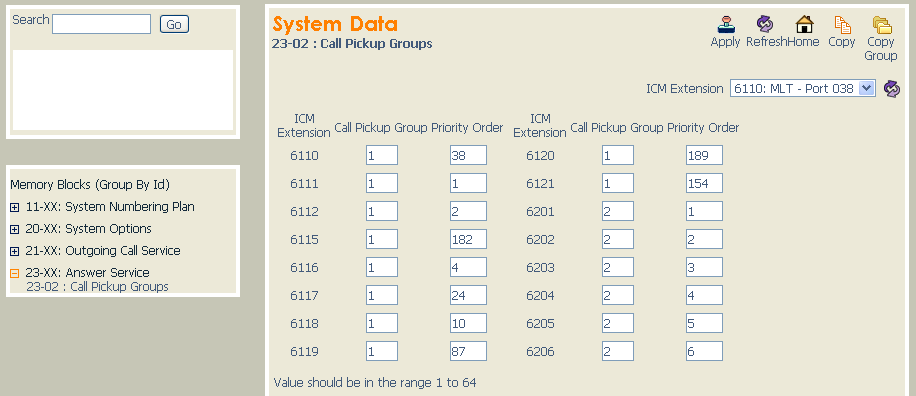Edit Call Pickup Group for 6111

pyautogui.click(x=382, y=183)
